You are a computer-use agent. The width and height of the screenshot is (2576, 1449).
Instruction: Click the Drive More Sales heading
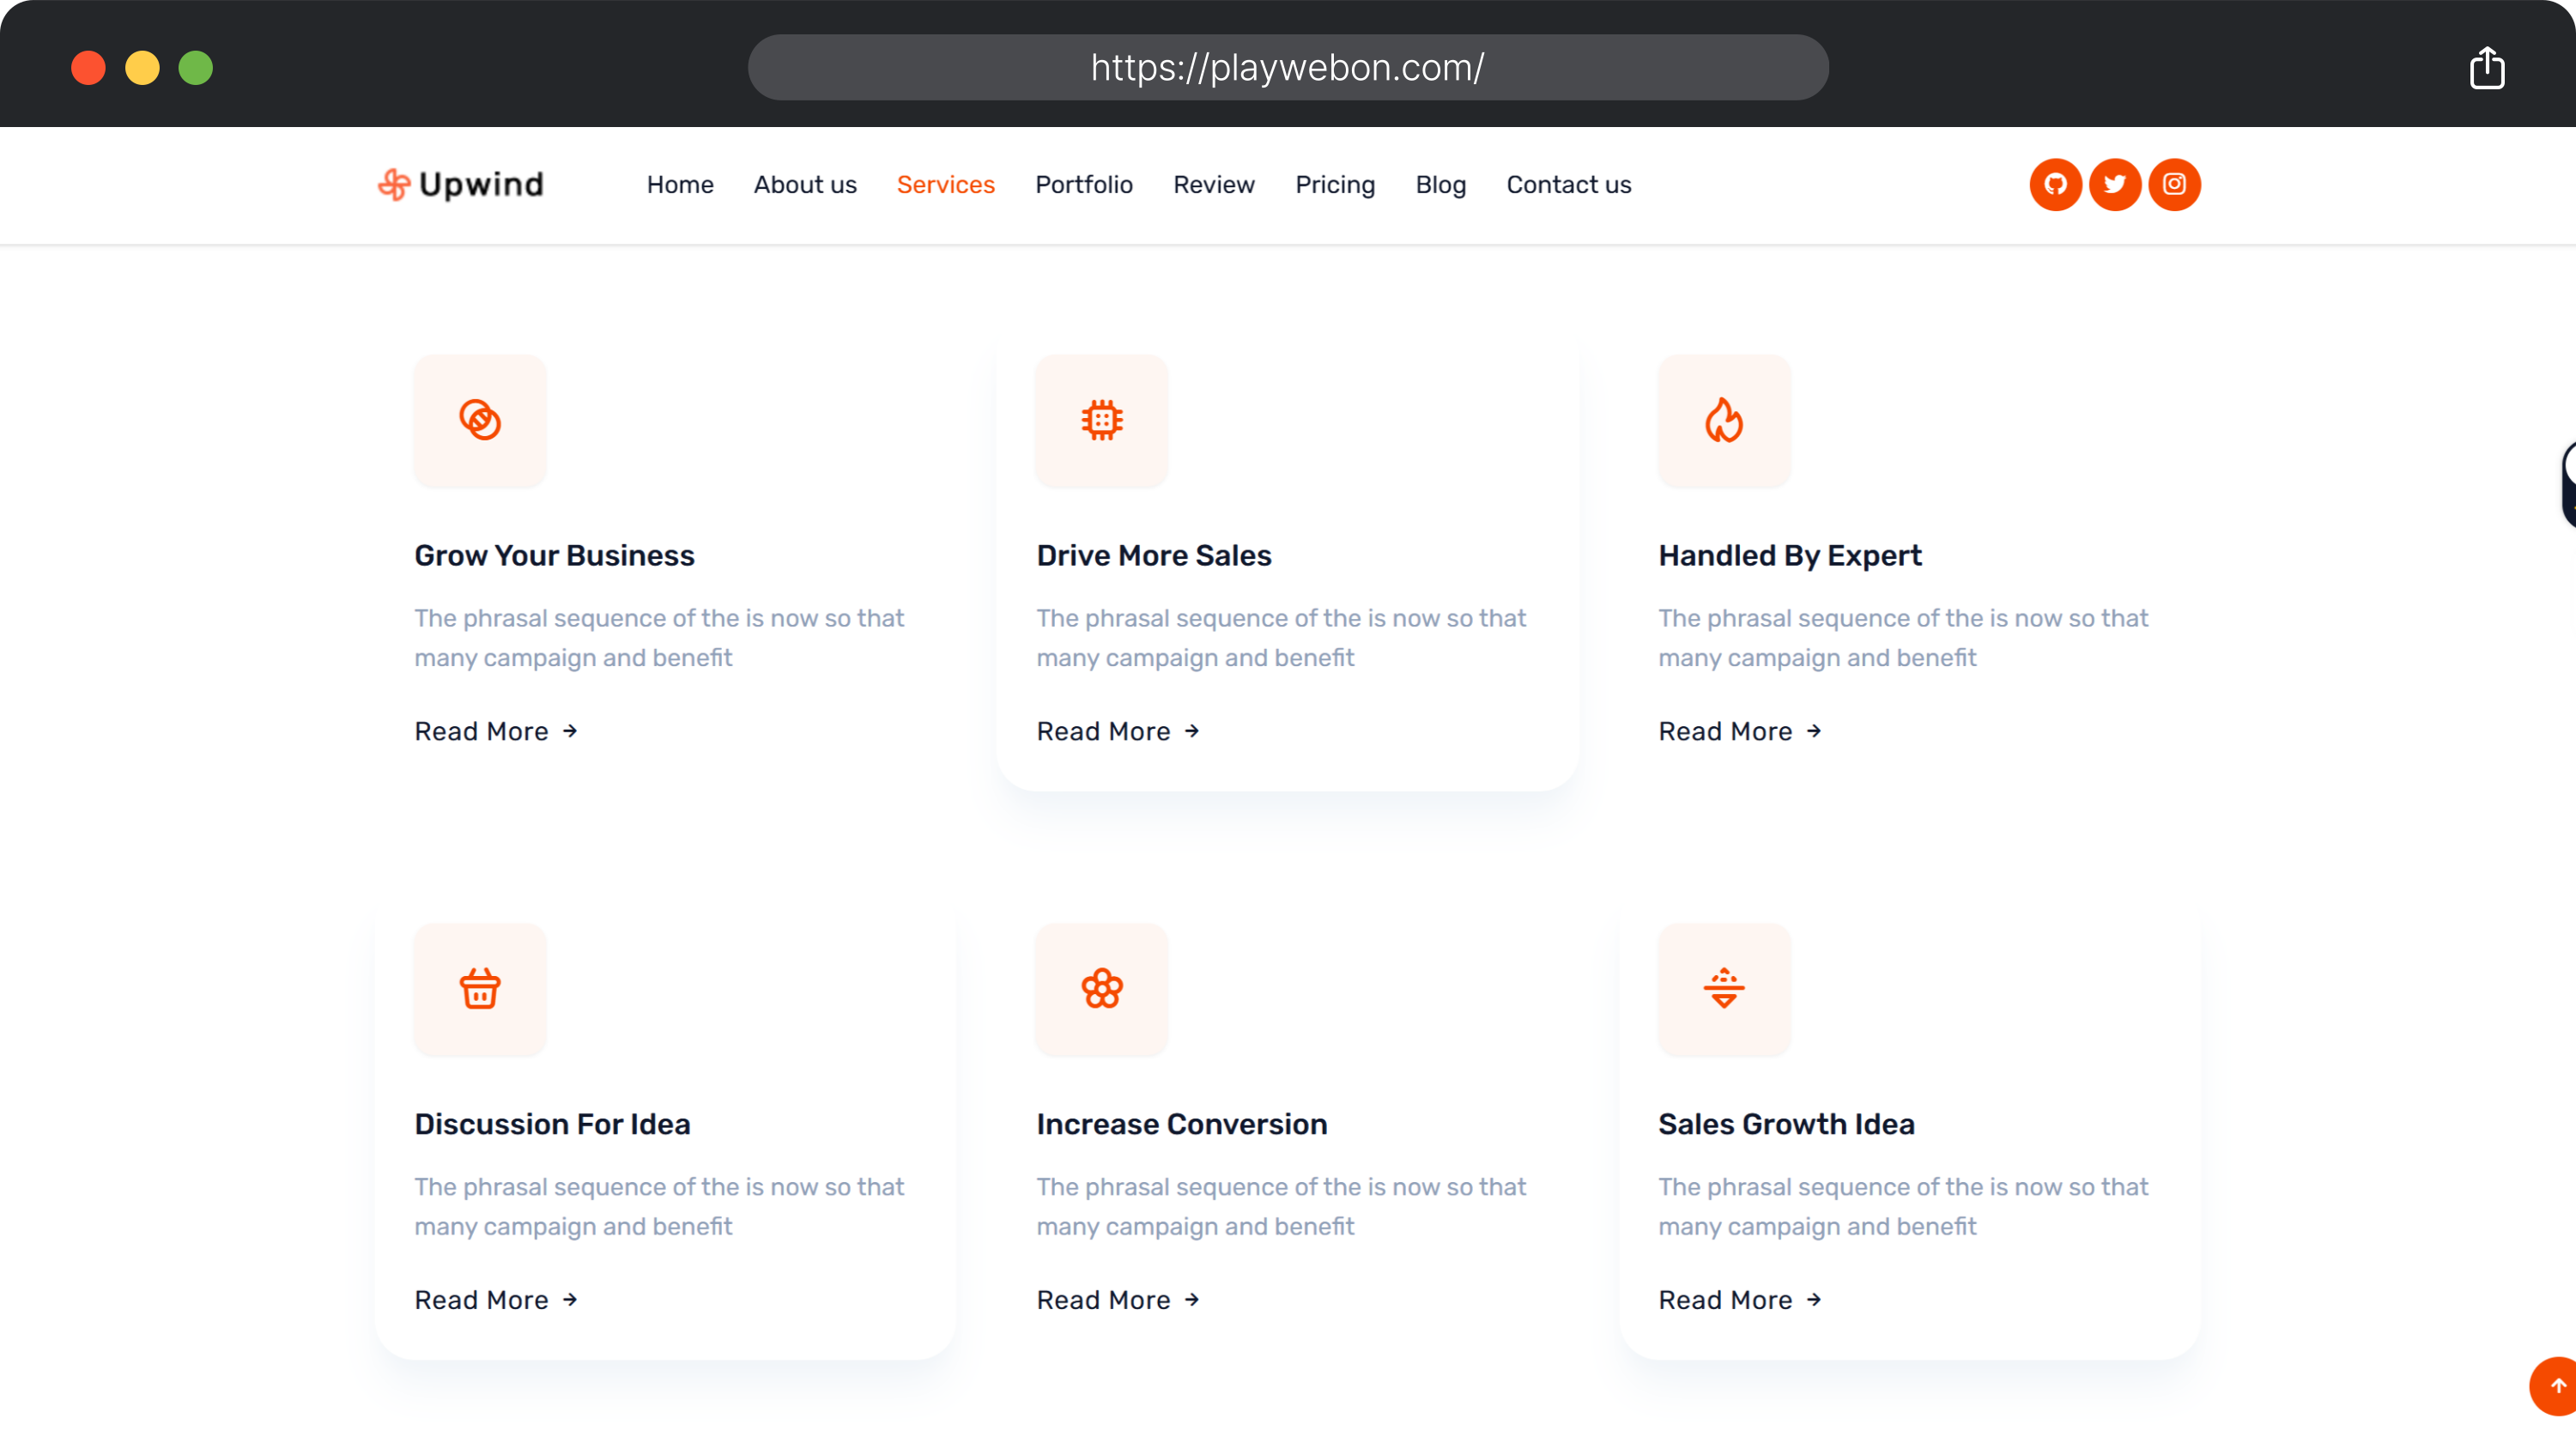tap(1154, 555)
